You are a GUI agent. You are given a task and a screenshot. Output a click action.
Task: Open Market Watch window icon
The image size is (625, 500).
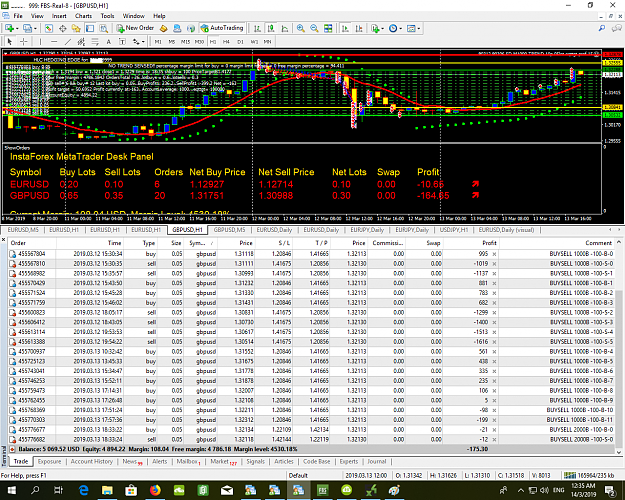coord(49,28)
